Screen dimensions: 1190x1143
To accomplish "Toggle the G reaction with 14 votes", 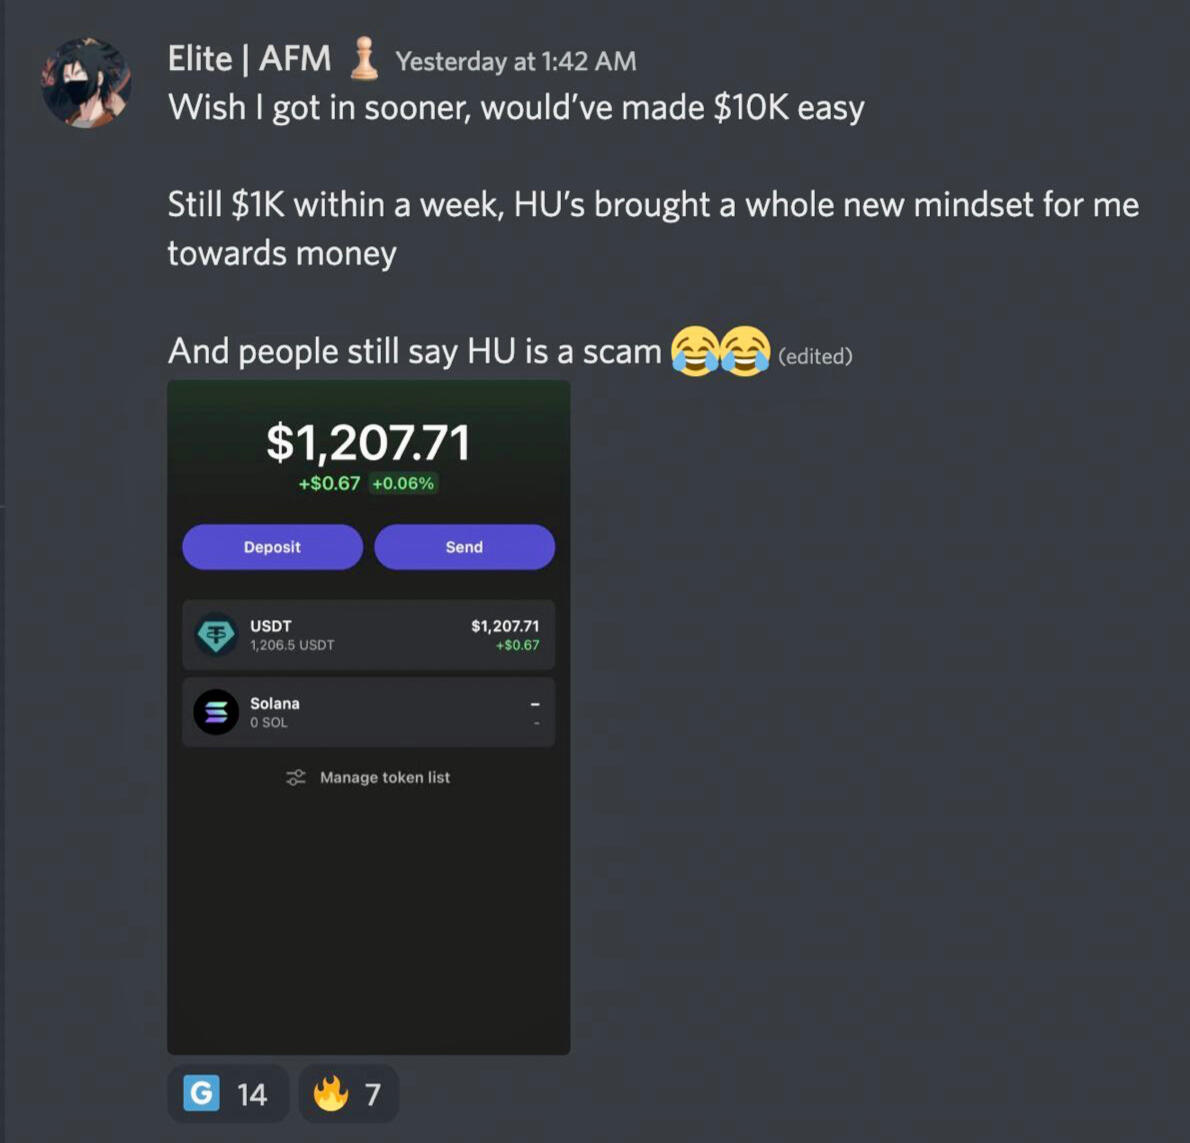I will tap(228, 1094).
